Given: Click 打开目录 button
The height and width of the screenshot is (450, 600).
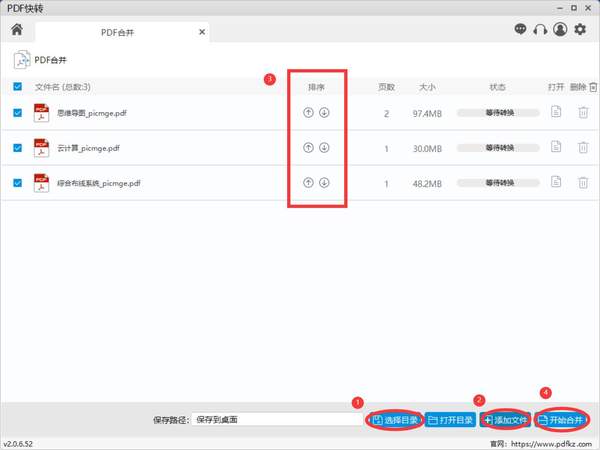Looking at the screenshot, I should pos(450,420).
